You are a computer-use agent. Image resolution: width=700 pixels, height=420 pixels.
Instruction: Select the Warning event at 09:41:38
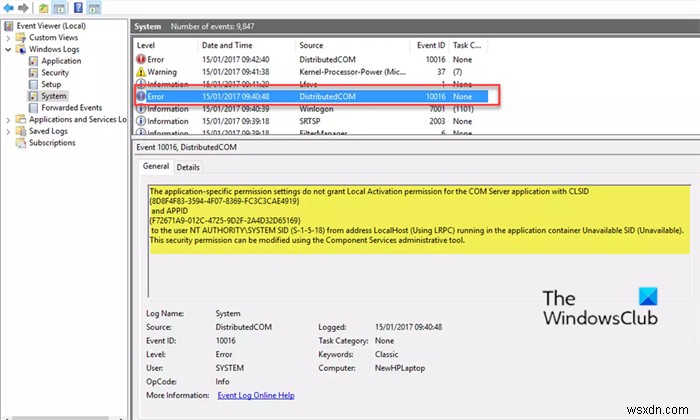pos(311,71)
